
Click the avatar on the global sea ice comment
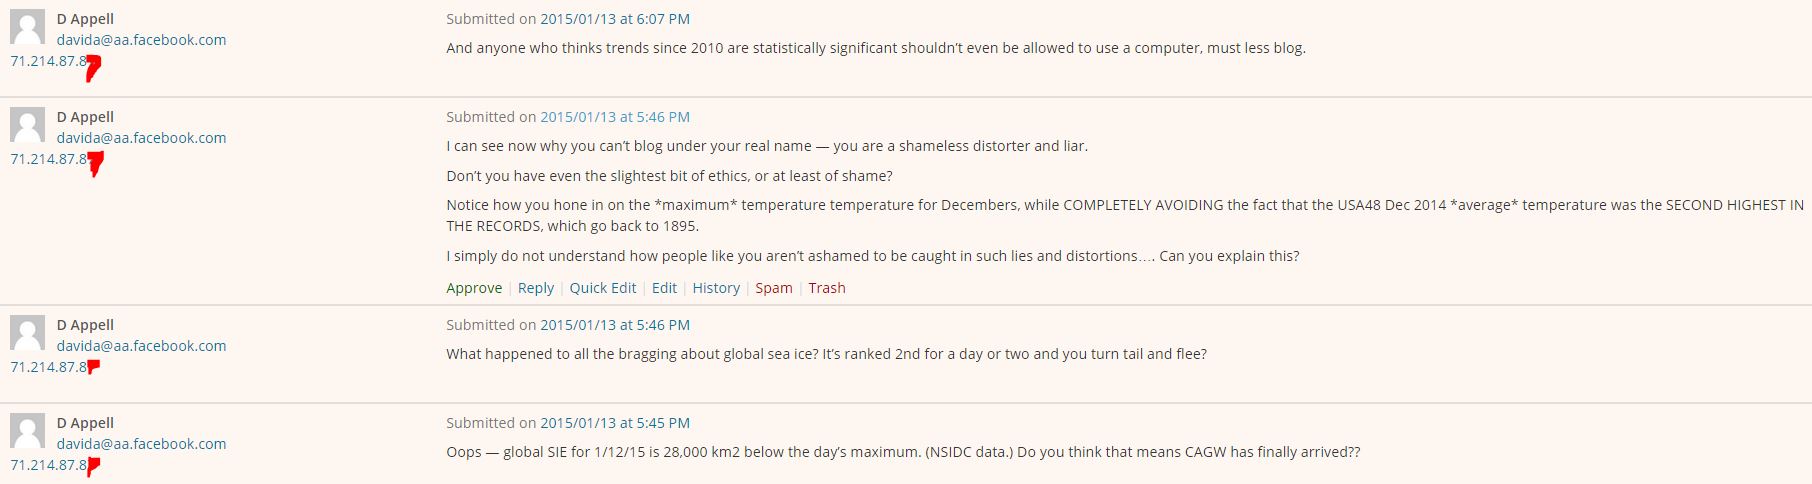click(27, 334)
